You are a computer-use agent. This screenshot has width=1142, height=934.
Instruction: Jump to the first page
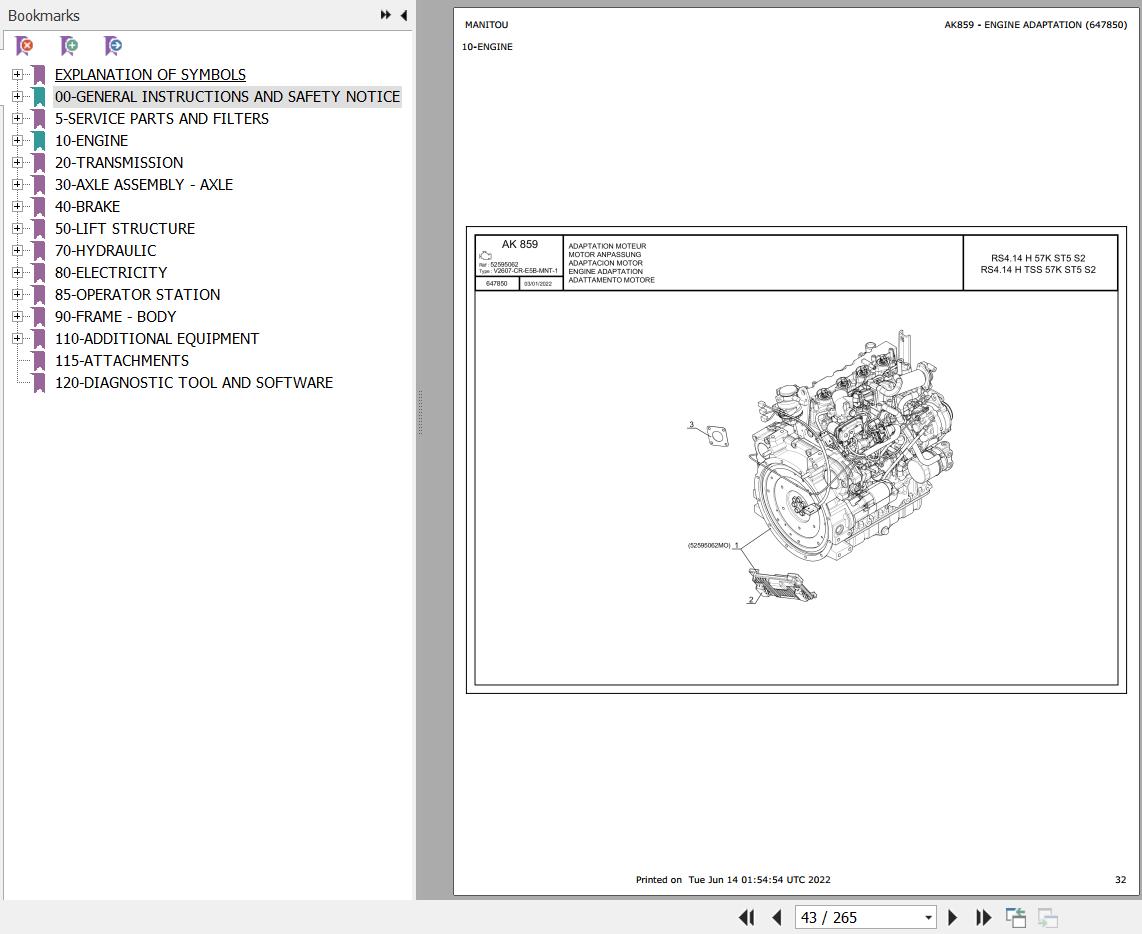click(746, 917)
